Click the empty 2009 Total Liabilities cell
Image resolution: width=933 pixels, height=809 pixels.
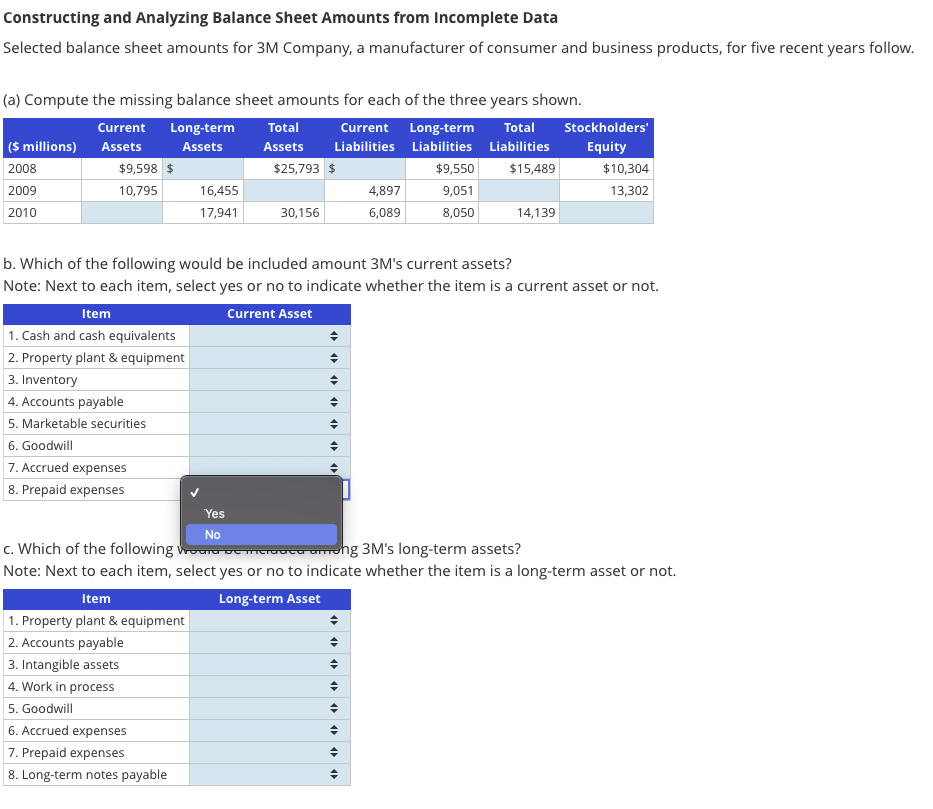coord(519,190)
